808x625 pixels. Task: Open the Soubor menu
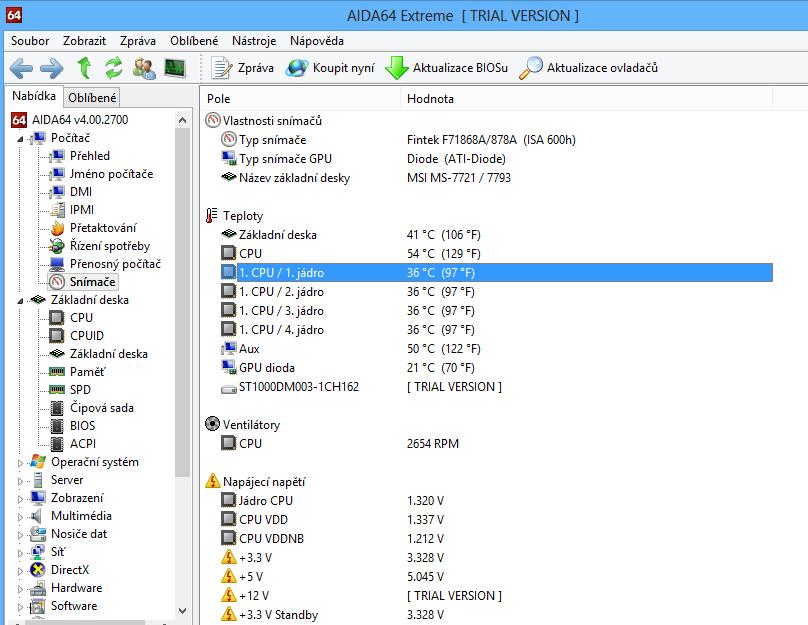pyautogui.click(x=30, y=41)
